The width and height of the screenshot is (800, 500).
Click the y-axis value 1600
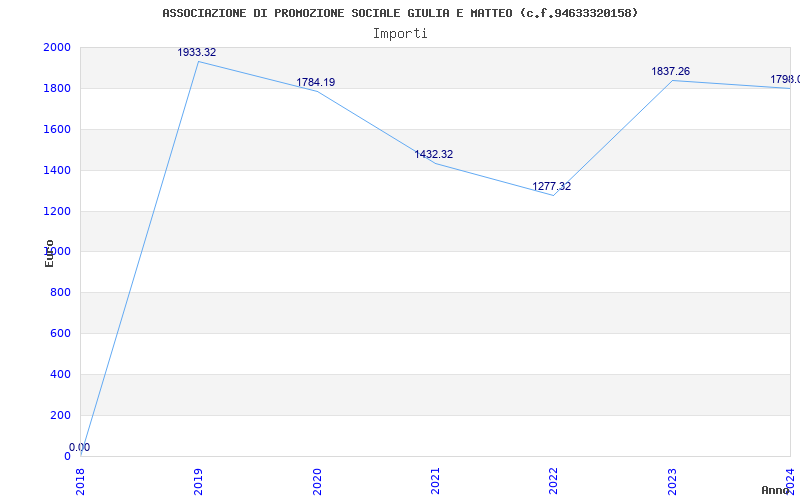[x=57, y=129]
